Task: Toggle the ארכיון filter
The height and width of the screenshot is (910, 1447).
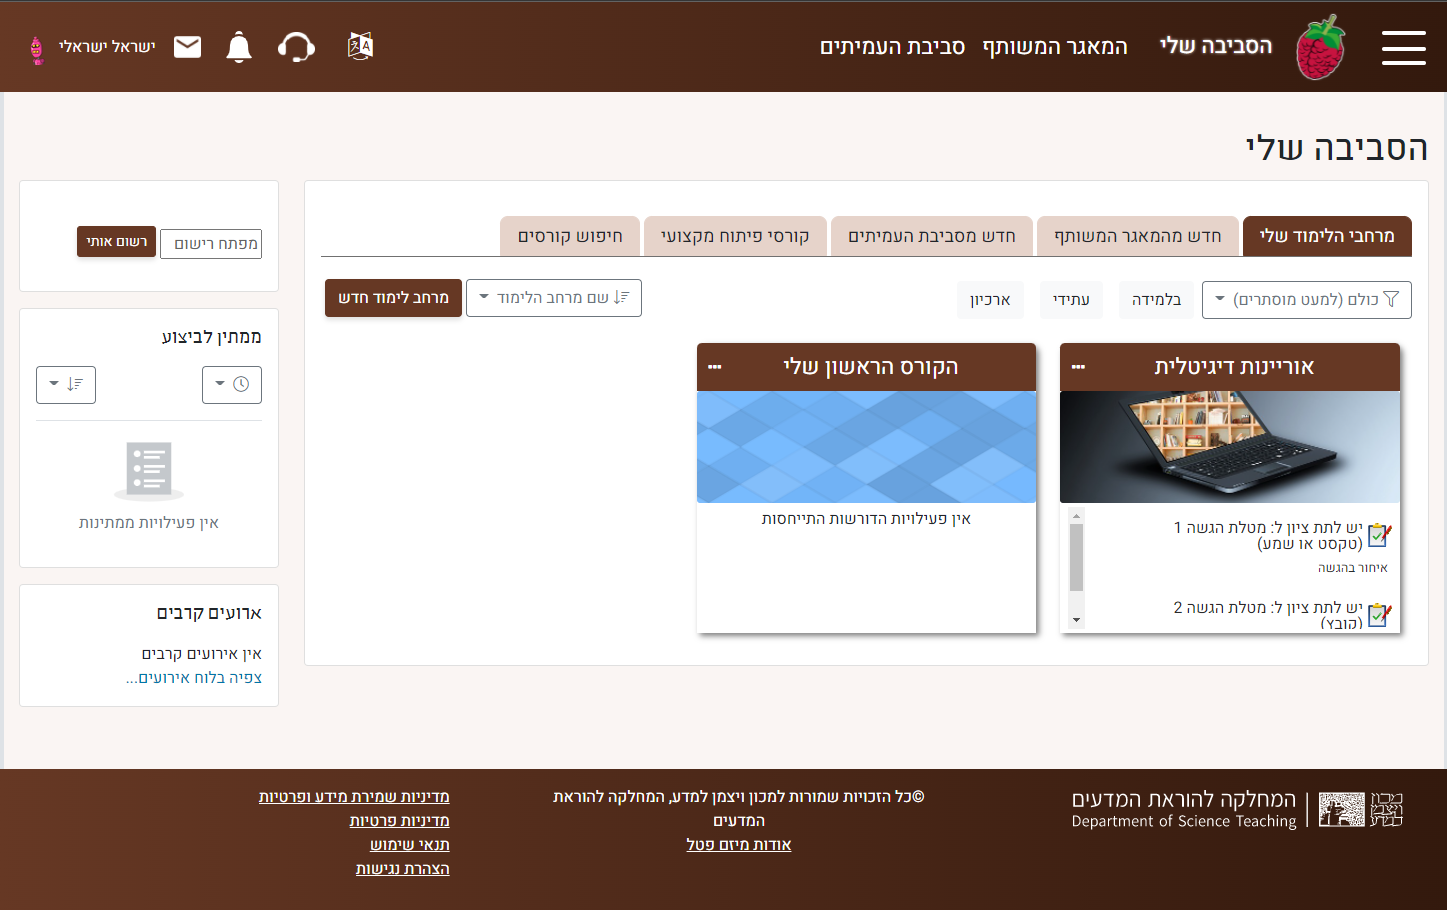Action: (990, 300)
